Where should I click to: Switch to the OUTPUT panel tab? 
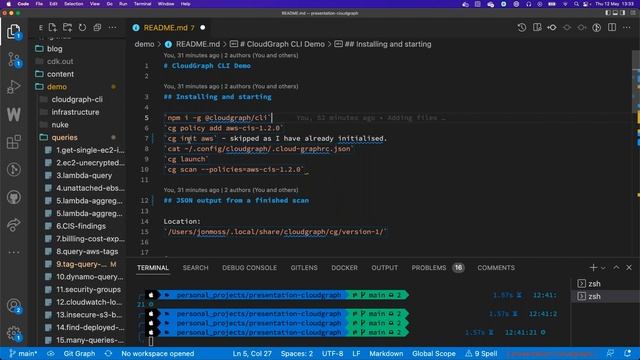384,268
